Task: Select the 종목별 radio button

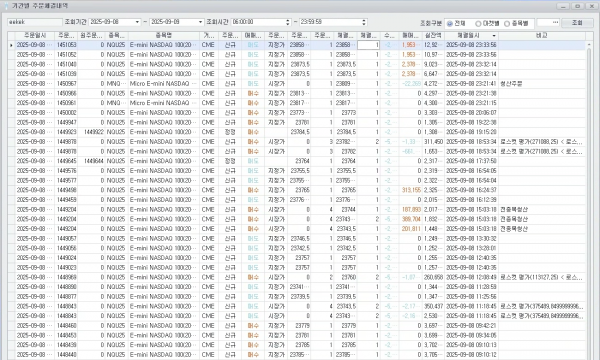Action: coord(507,23)
